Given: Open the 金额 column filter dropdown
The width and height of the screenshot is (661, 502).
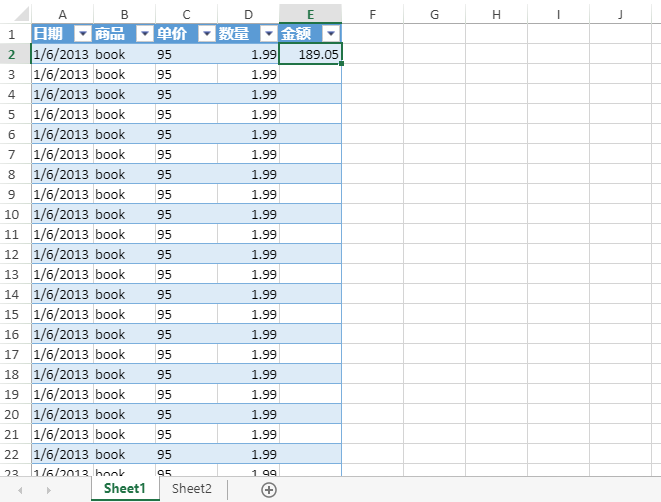Looking at the screenshot, I should pos(331,33).
